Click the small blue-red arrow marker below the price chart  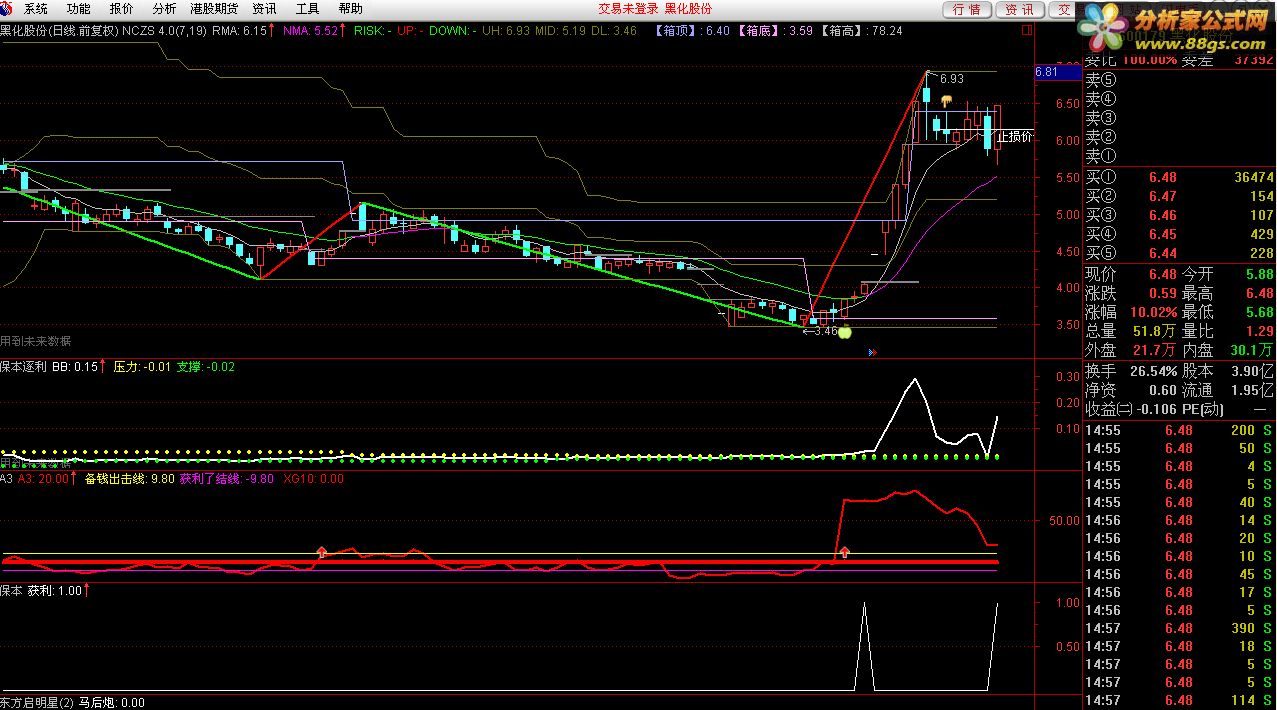coord(872,352)
